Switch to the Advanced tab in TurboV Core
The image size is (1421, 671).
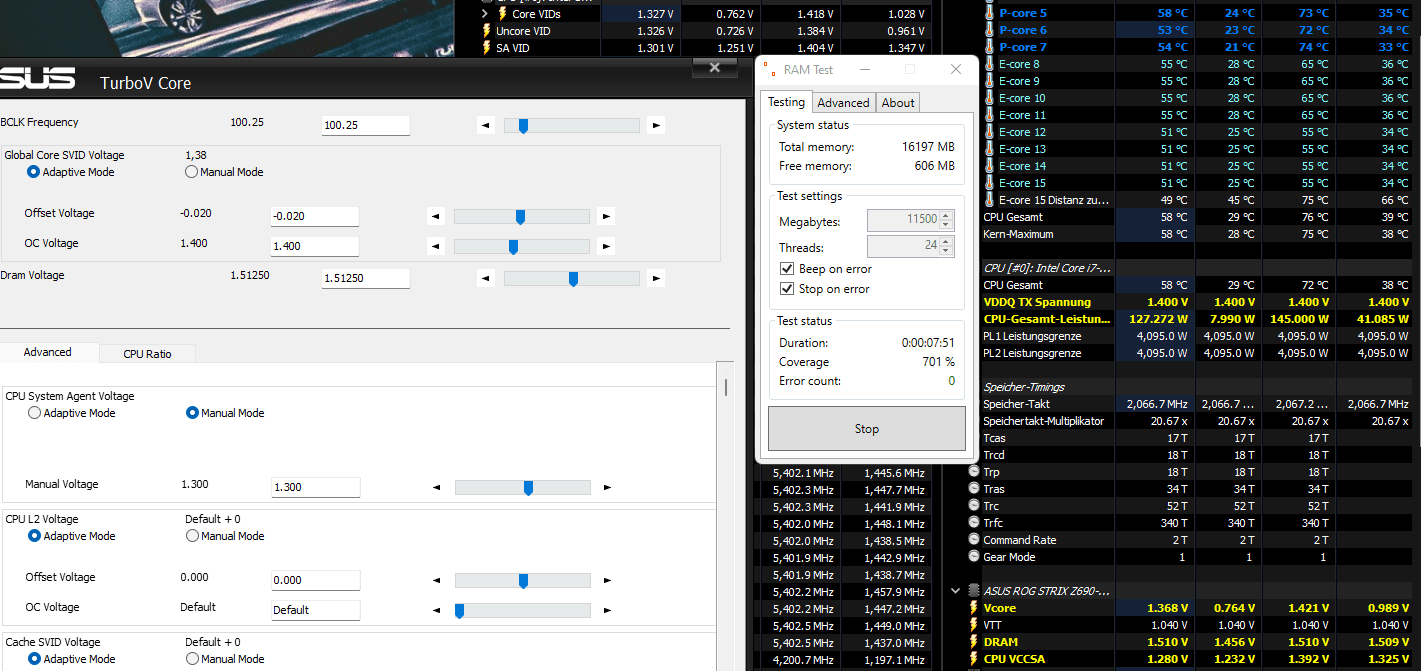[x=48, y=352]
